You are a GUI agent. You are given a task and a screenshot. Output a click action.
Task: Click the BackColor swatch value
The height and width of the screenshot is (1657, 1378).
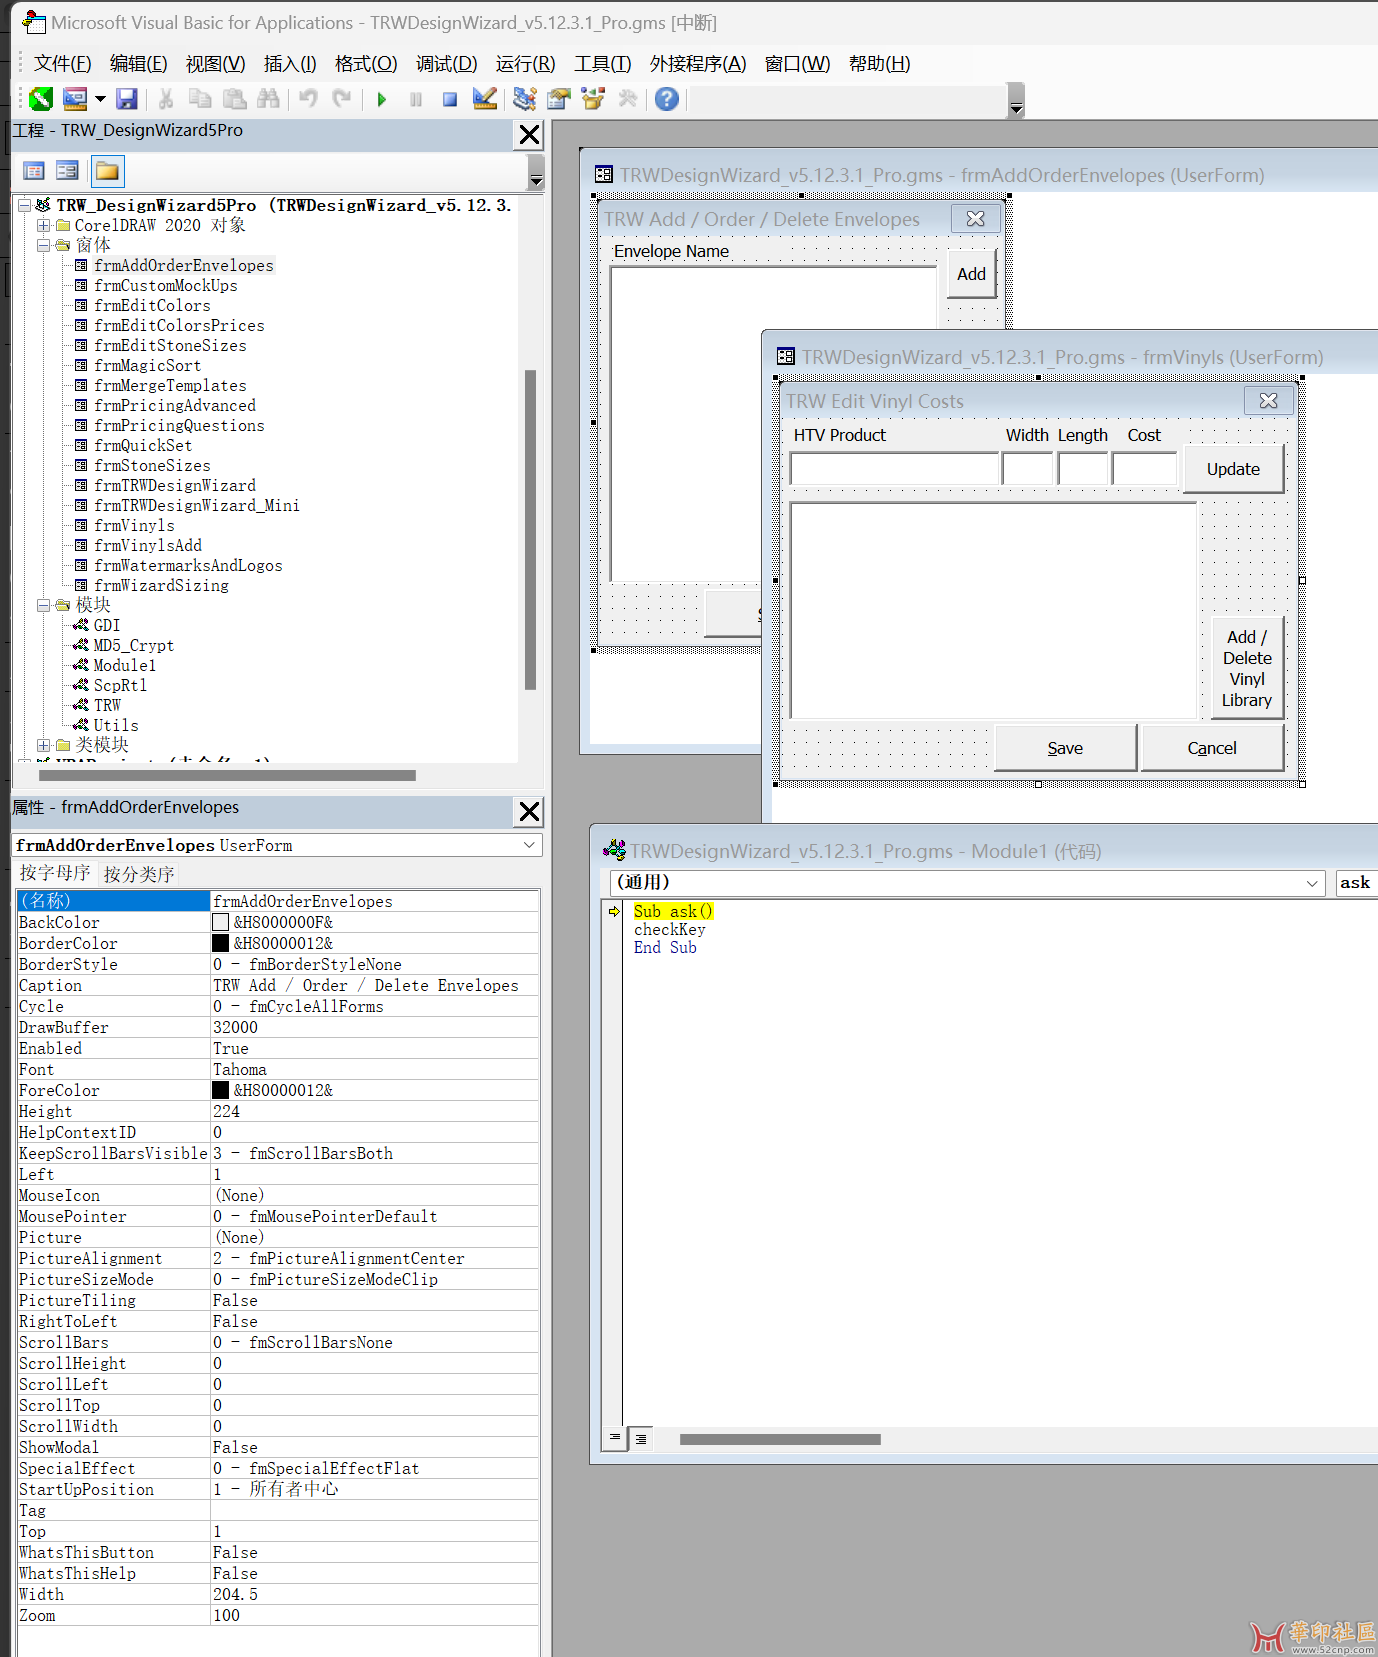[x=221, y=922]
